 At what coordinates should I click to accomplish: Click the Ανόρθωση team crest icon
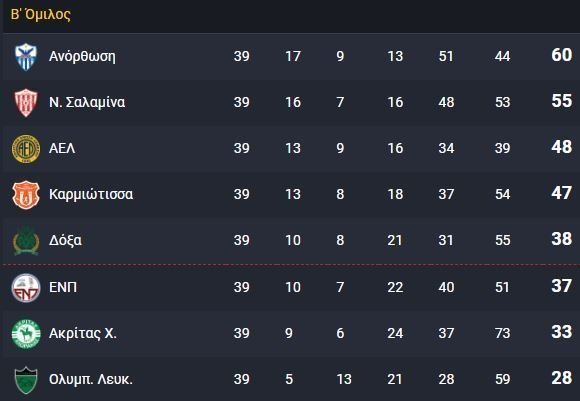click(26, 57)
